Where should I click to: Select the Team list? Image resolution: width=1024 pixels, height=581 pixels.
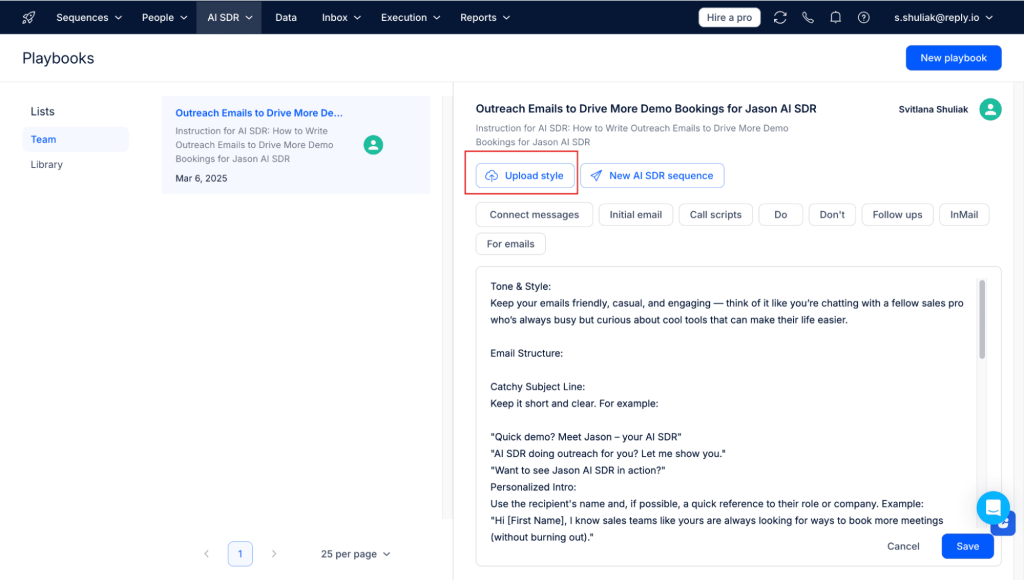tap(76, 140)
